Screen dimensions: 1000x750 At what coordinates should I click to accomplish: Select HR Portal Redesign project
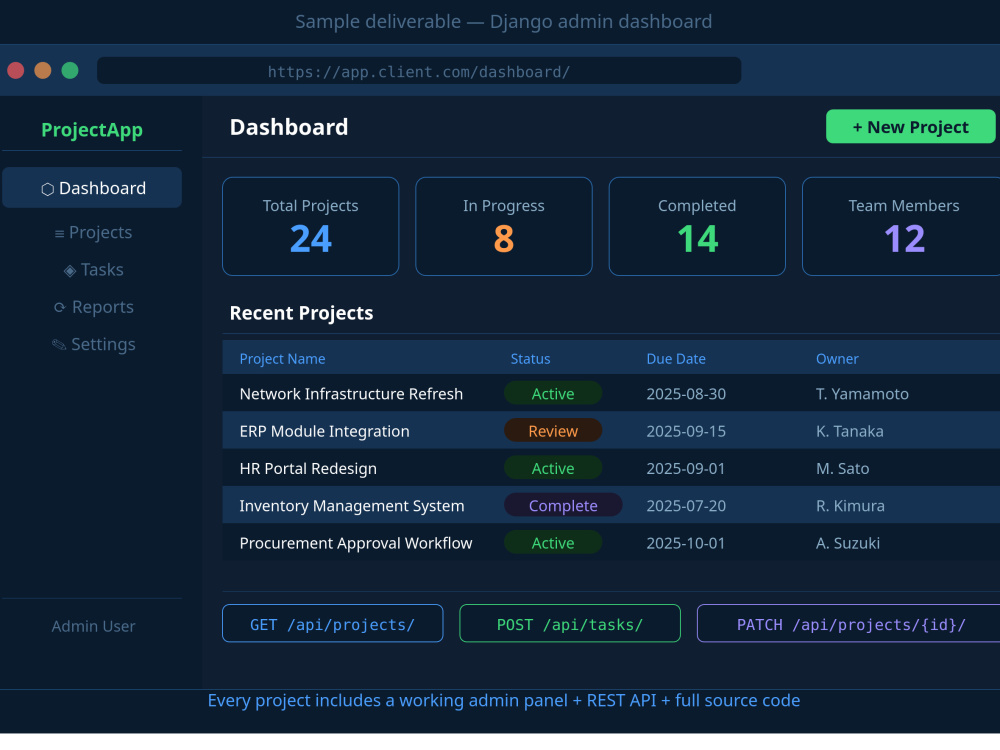click(x=308, y=469)
